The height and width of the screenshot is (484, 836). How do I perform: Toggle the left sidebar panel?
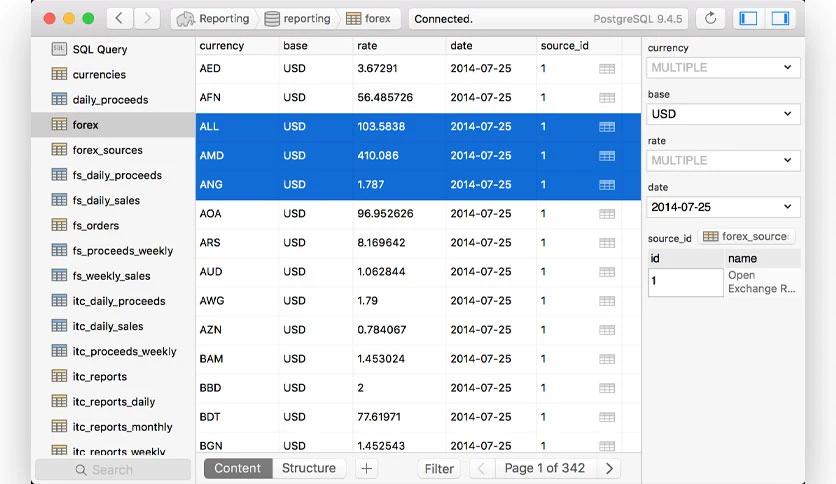[x=747, y=18]
